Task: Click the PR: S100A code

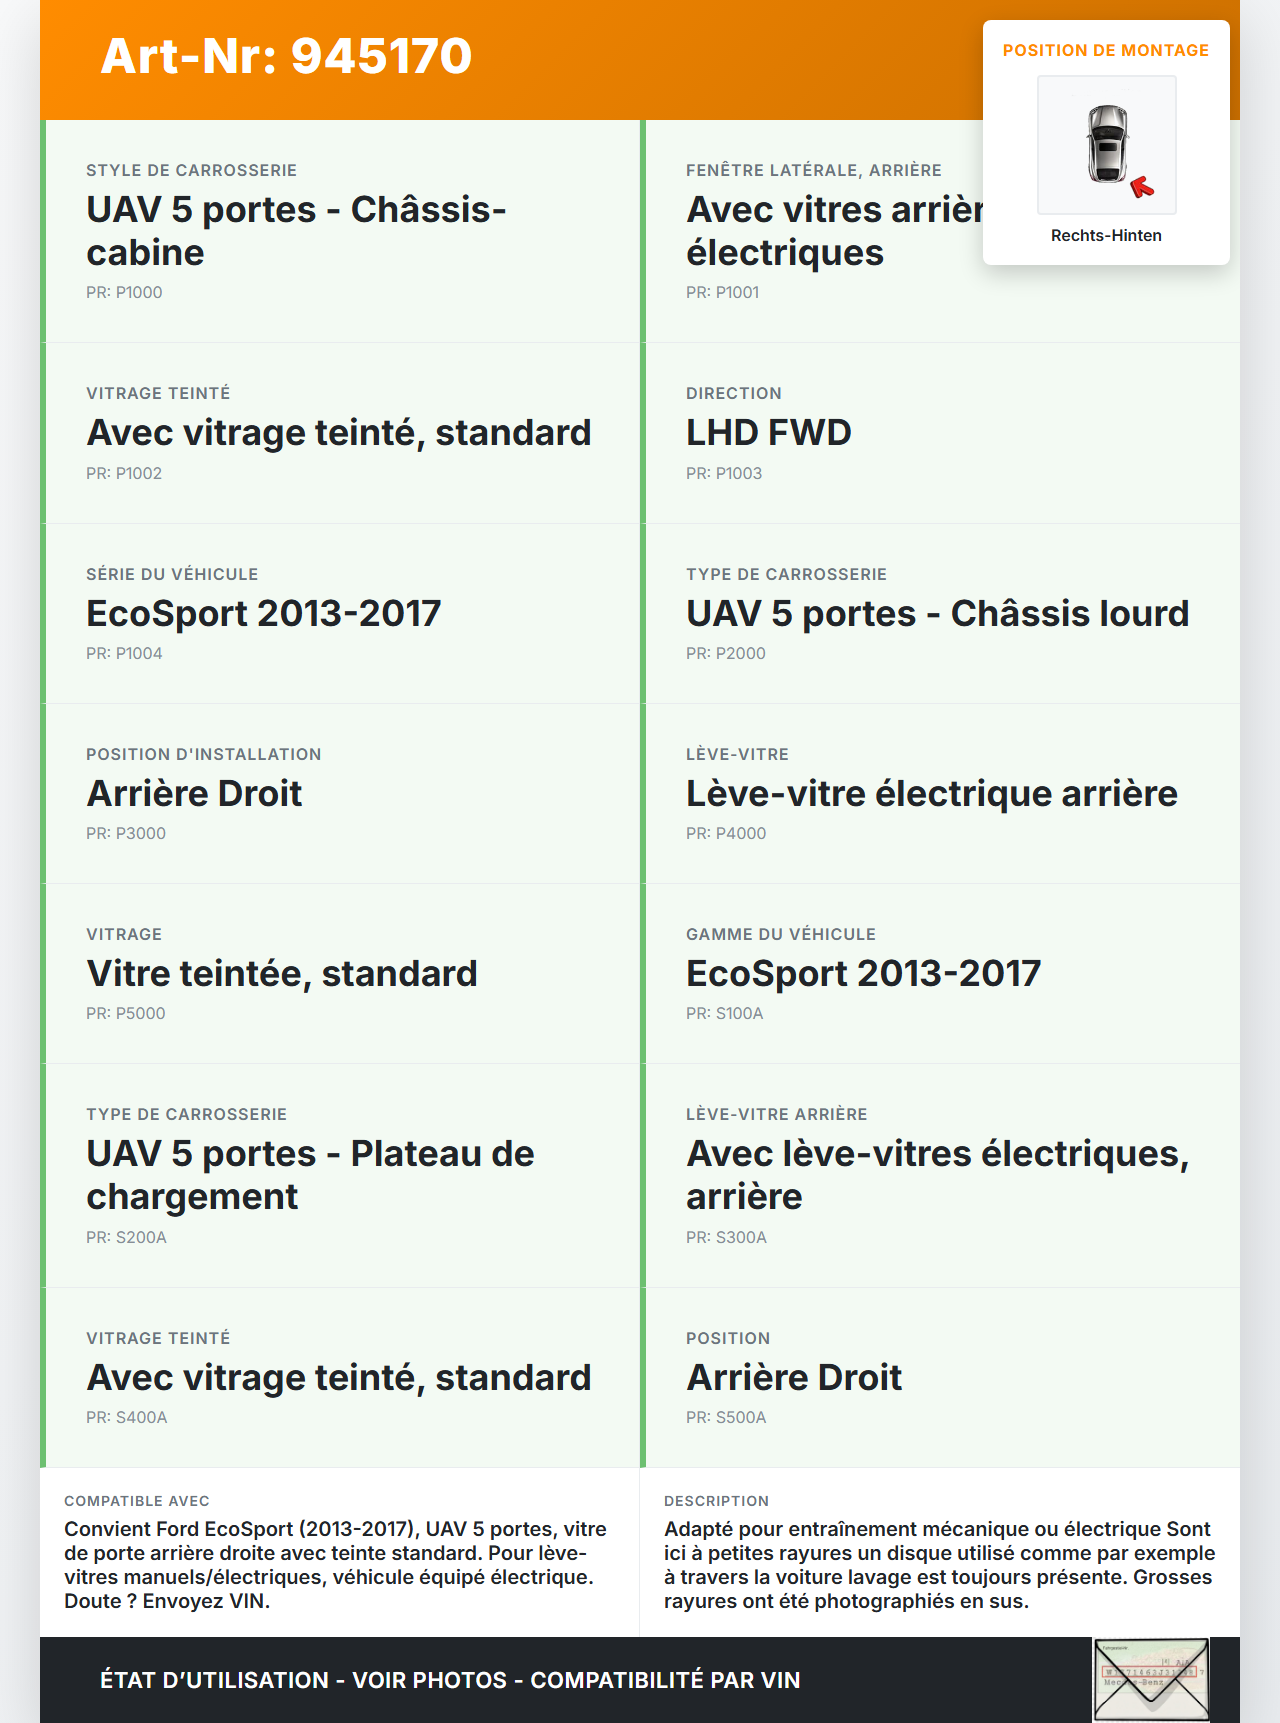Action: [x=724, y=1013]
